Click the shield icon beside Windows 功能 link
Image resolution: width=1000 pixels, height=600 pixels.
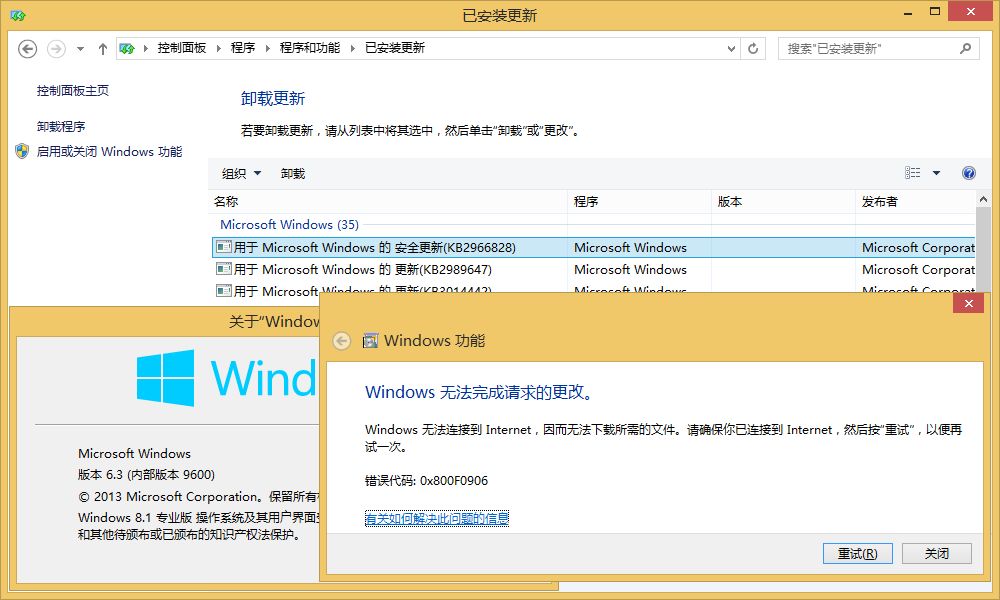click(x=22, y=152)
